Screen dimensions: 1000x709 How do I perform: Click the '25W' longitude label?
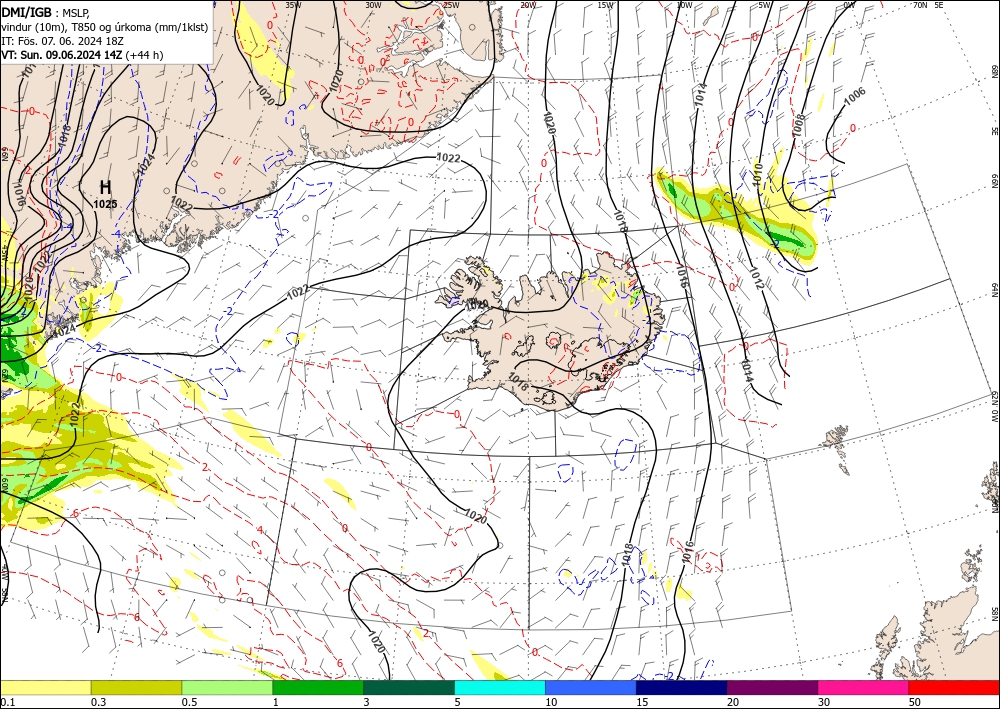click(x=451, y=5)
